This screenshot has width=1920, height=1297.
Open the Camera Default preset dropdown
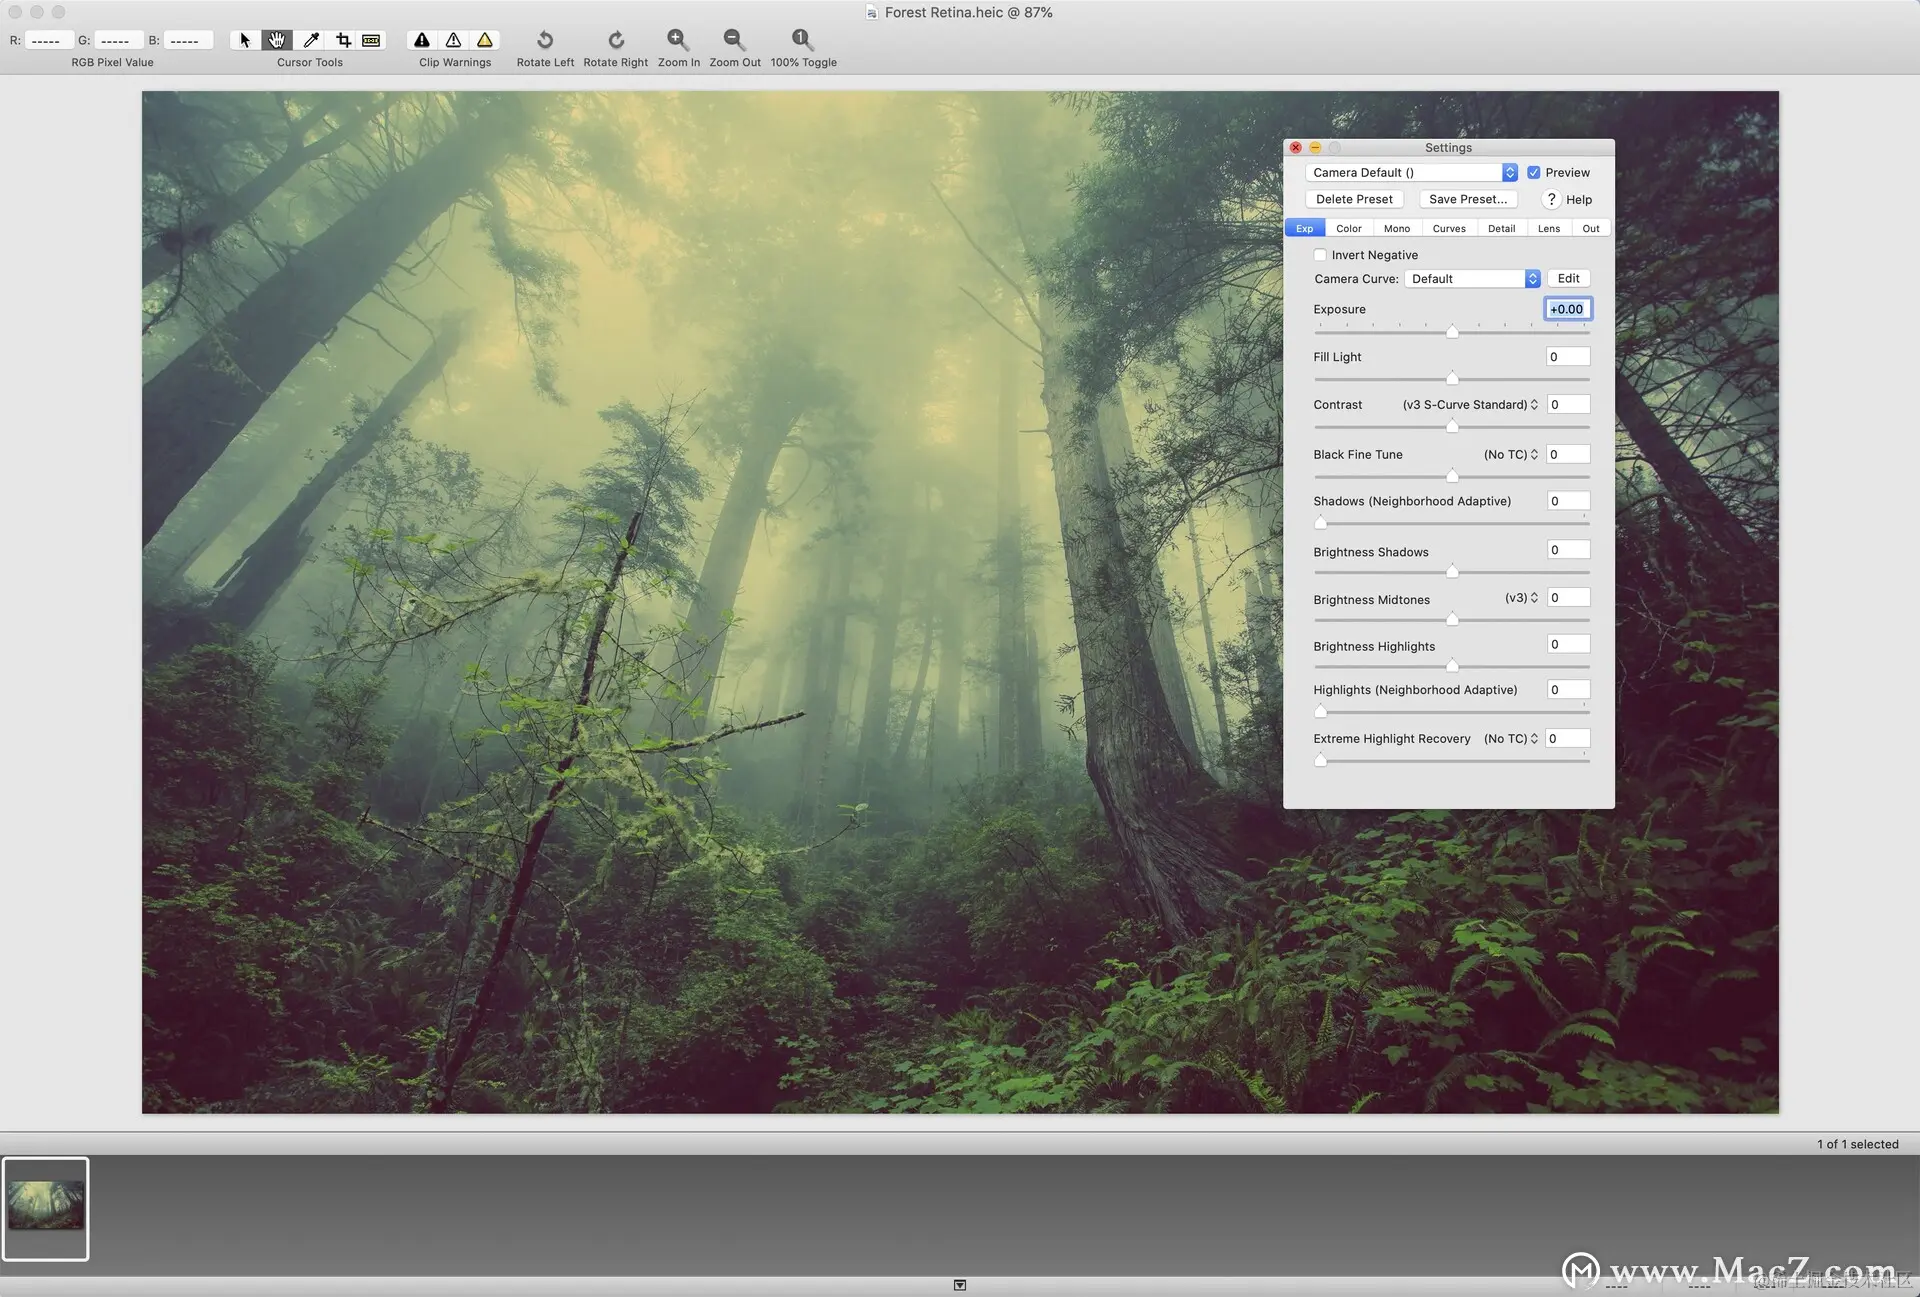tap(1411, 173)
